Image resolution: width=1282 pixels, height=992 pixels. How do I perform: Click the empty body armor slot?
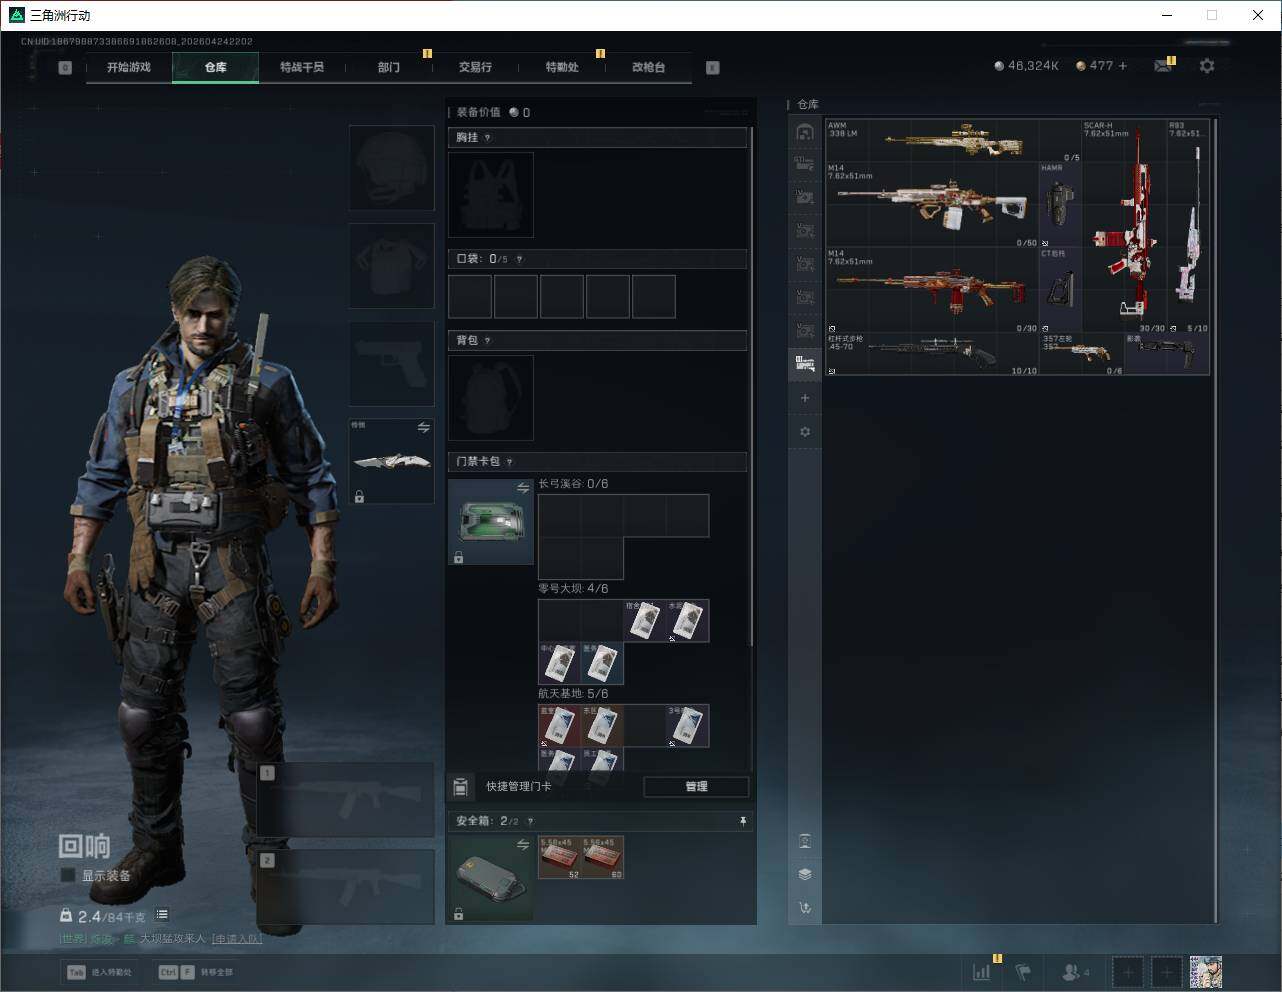pos(392,266)
